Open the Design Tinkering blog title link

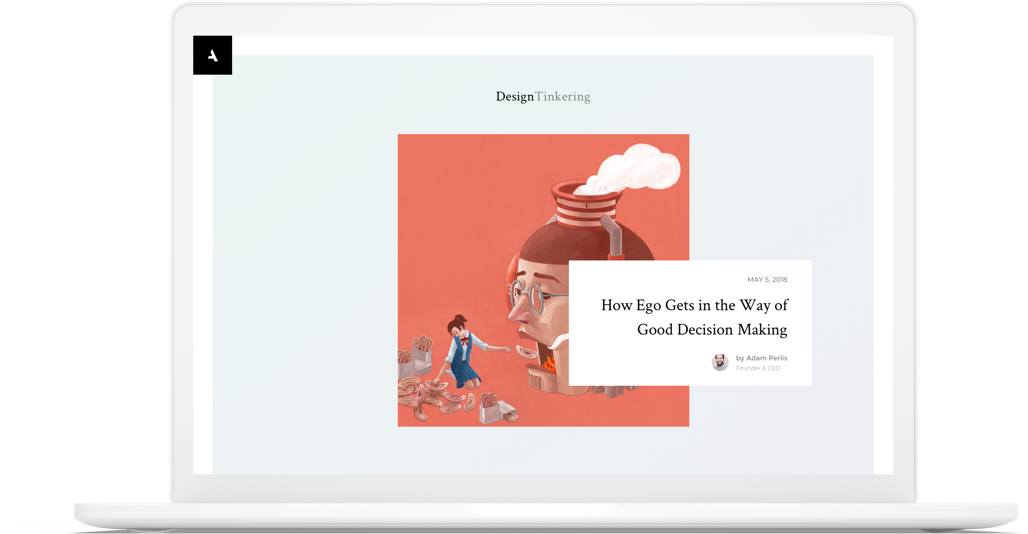542,97
